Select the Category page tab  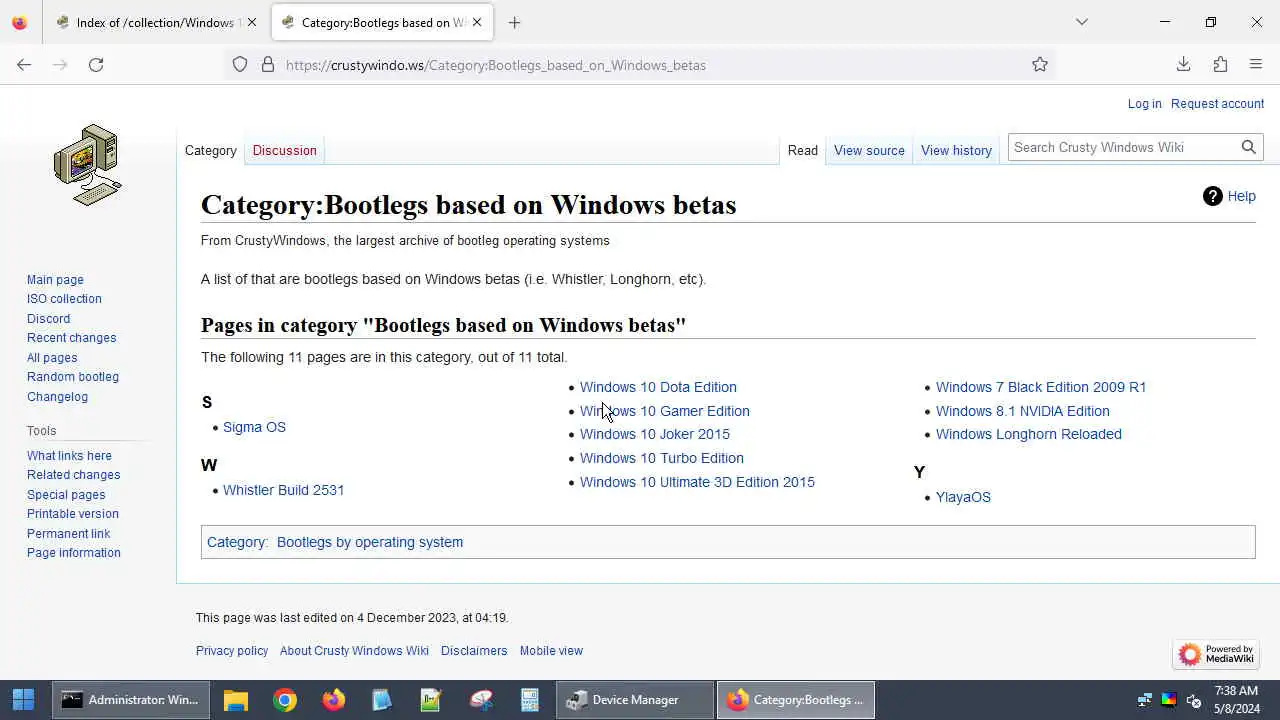(210, 150)
